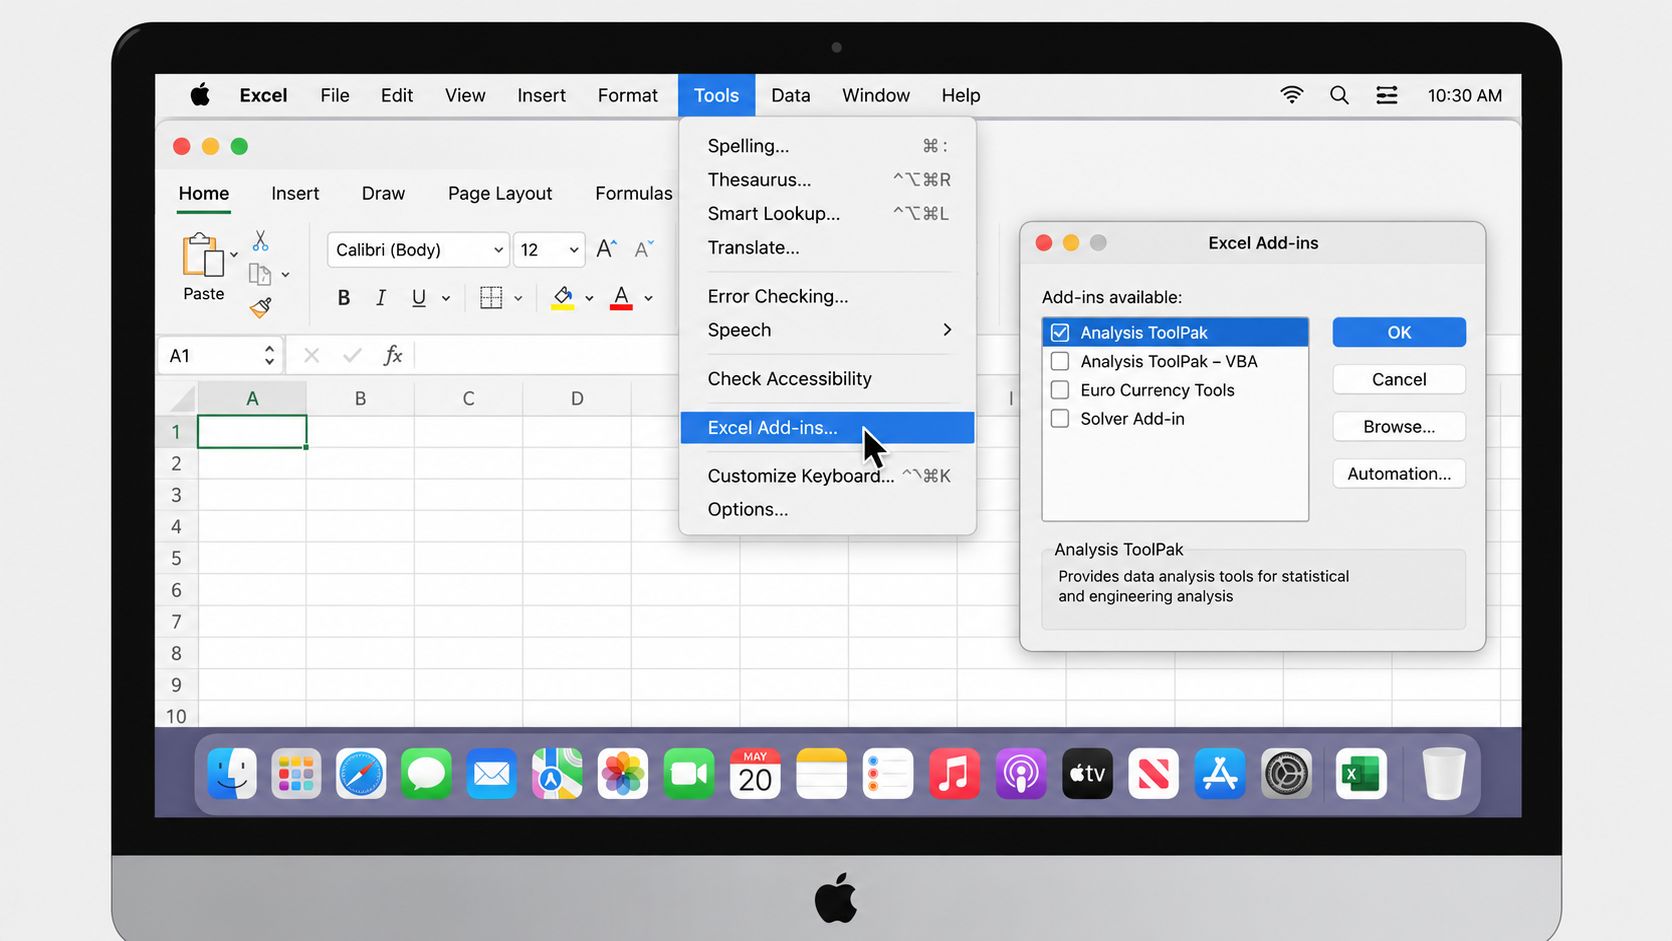Image resolution: width=1672 pixels, height=941 pixels.
Task: Enable the Solver Add-in checkbox
Action: 1060,419
